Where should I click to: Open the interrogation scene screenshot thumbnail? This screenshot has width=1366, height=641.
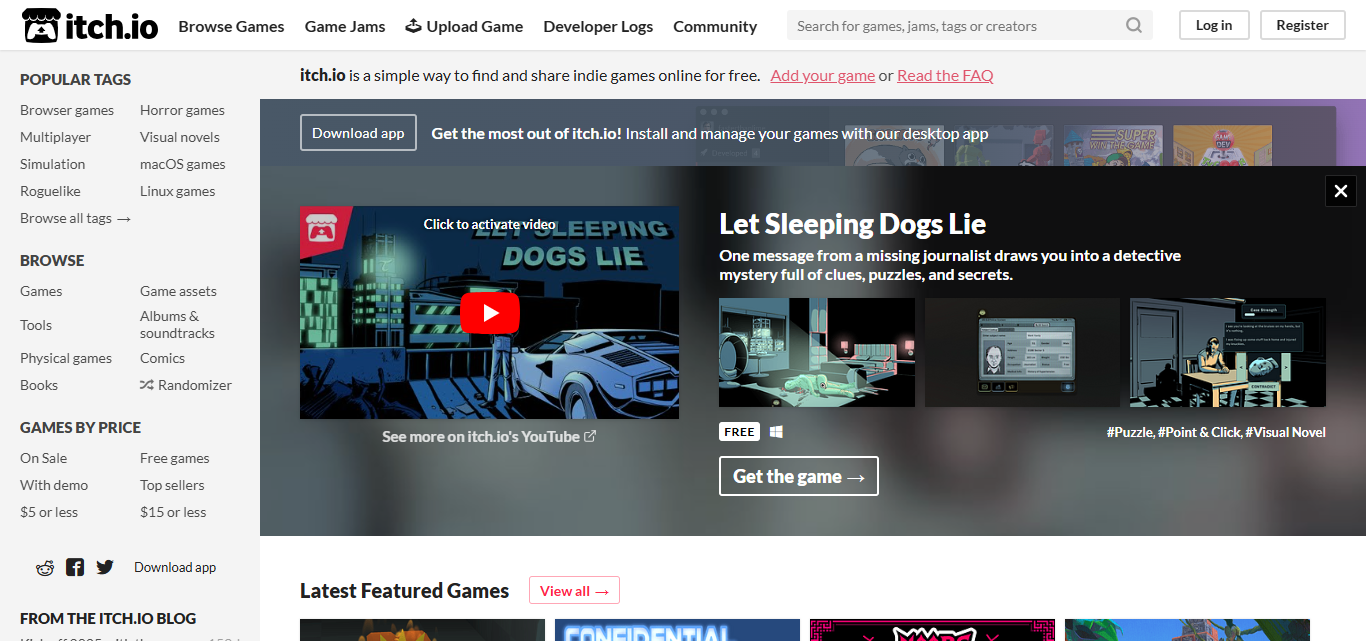click(x=1228, y=352)
